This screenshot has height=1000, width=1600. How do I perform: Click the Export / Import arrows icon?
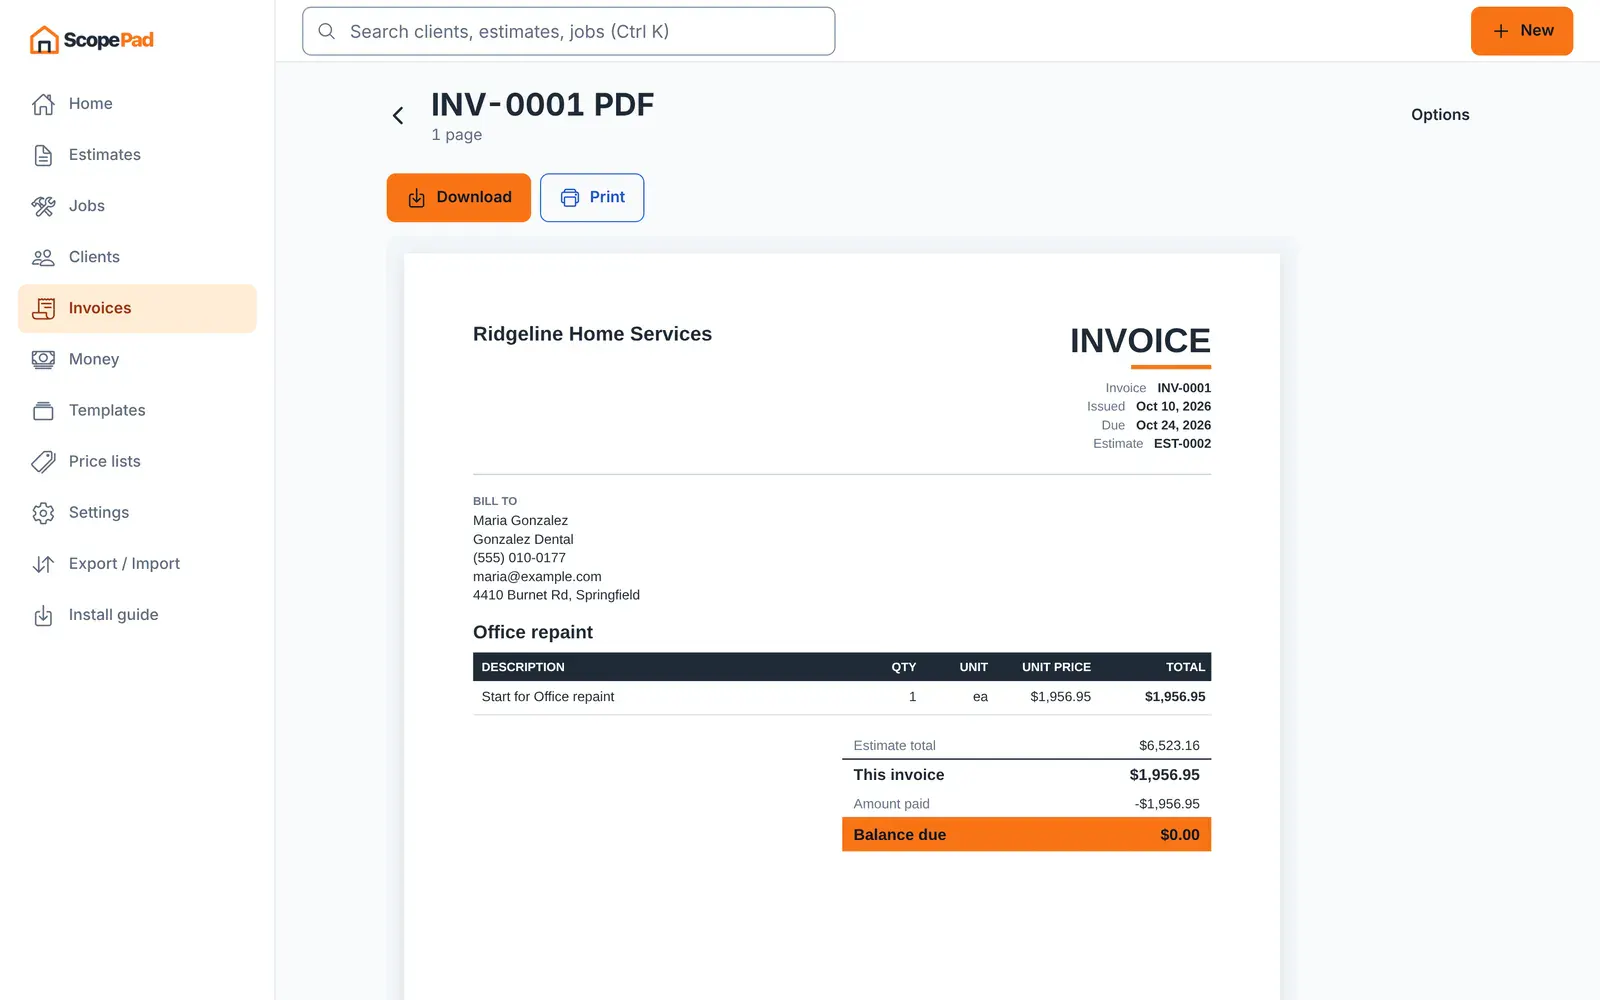tap(43, 564)
